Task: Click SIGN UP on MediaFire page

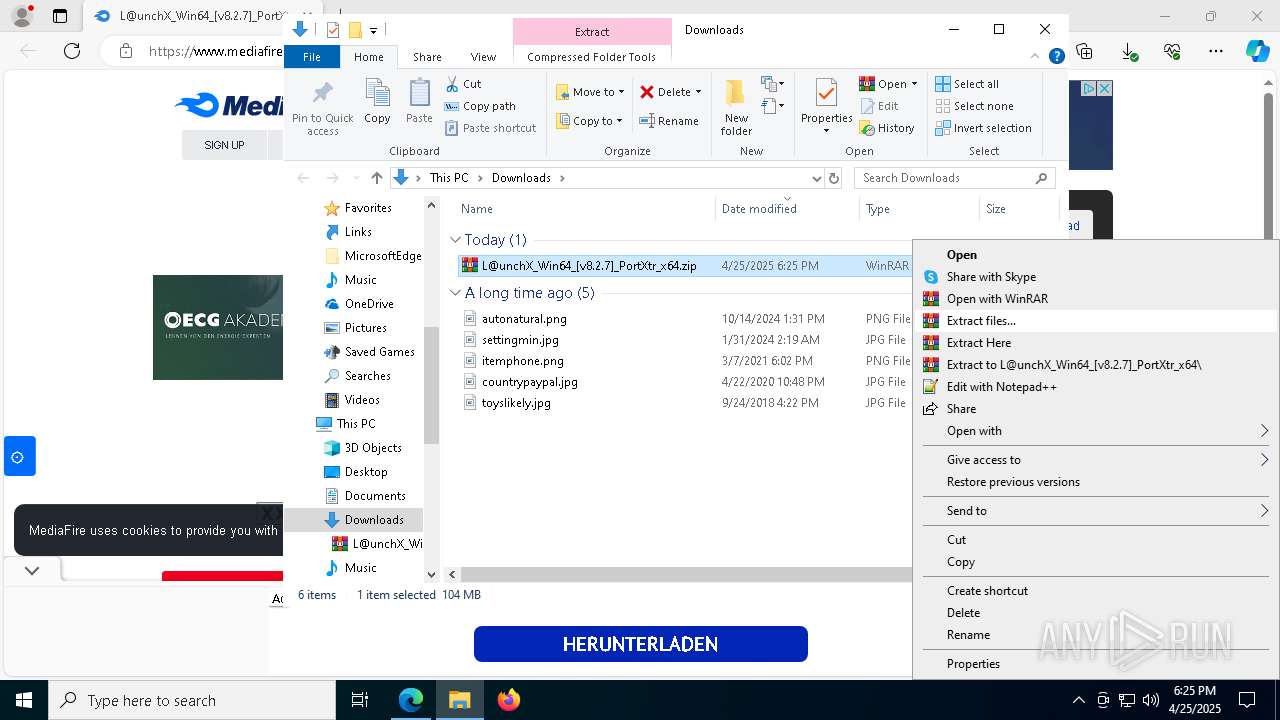Action: pyautogui.click(x=224, y=145)
